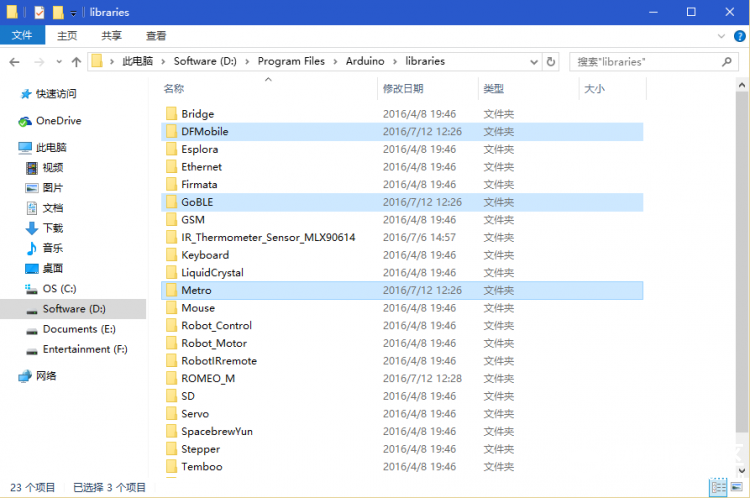Screen dimensions: 750x498
Task: Switch to large icons view
Action: [736, 487]
